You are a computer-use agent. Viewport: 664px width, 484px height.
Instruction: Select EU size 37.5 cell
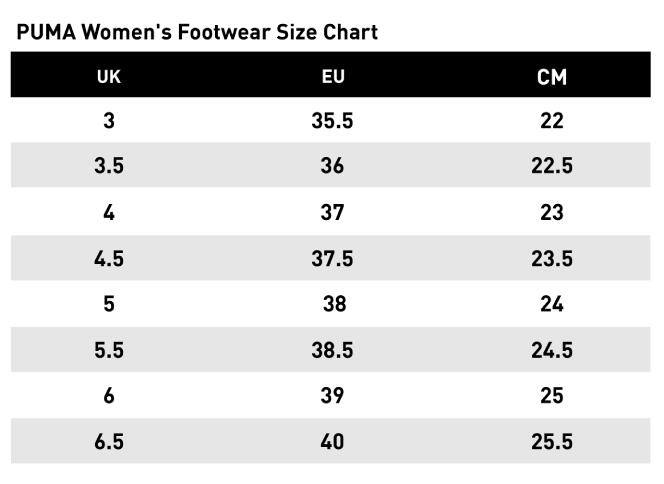[x=332, y=258]
